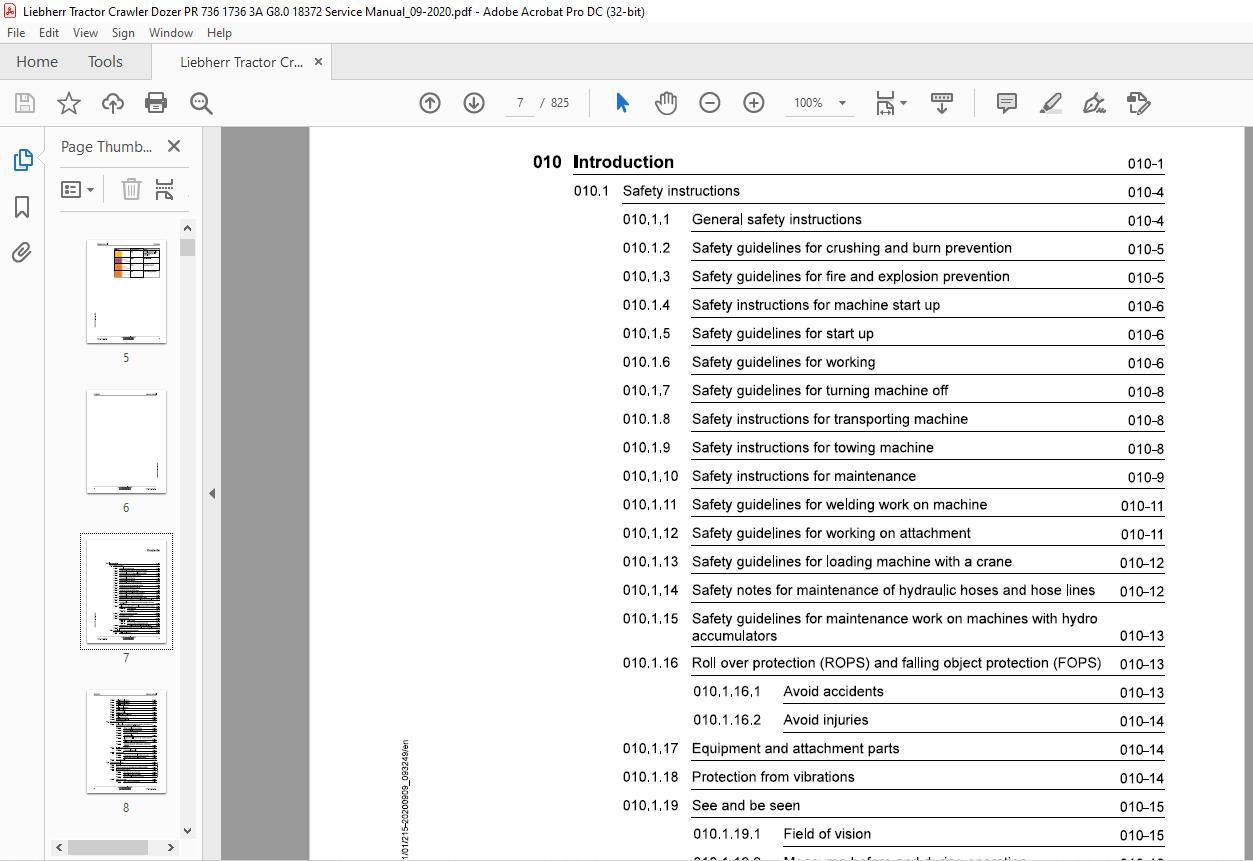Open the Bookmarks panel icon
This screenshot has width=1253, height=861.
(22, 207)
